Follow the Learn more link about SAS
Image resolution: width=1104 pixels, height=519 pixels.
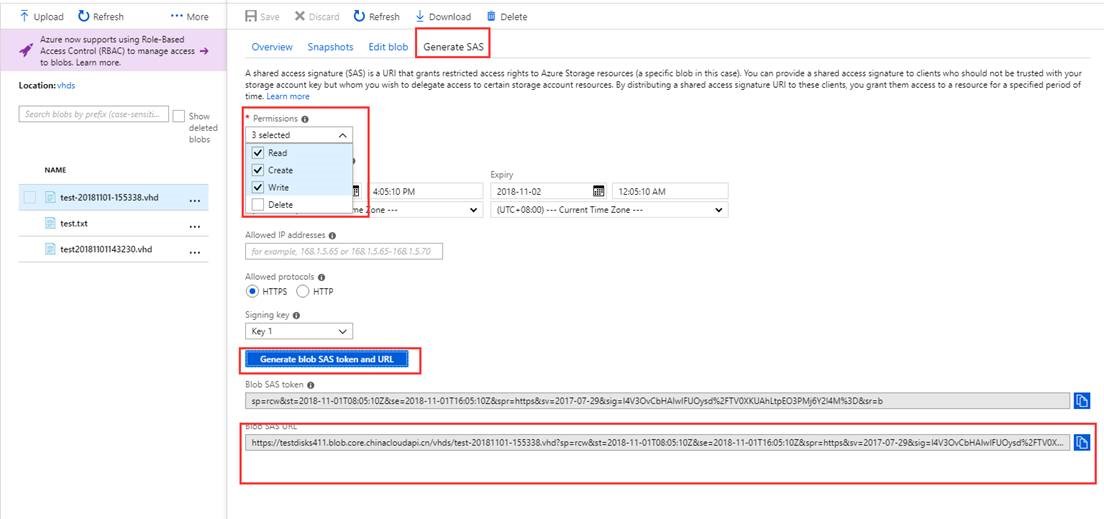[x=288, y=97]
